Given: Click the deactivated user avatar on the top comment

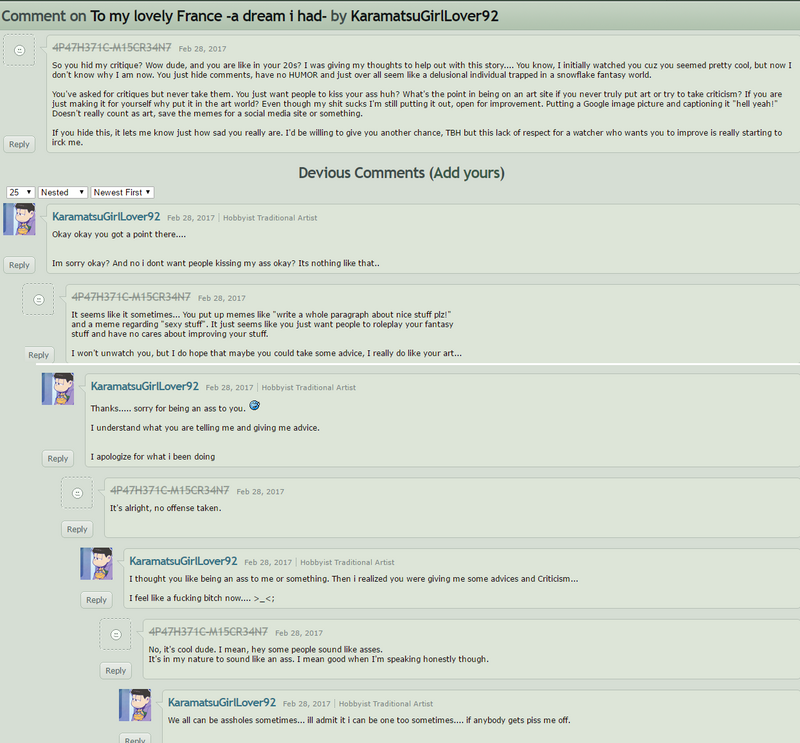Looking at the screenshot, I should point(19,50).
